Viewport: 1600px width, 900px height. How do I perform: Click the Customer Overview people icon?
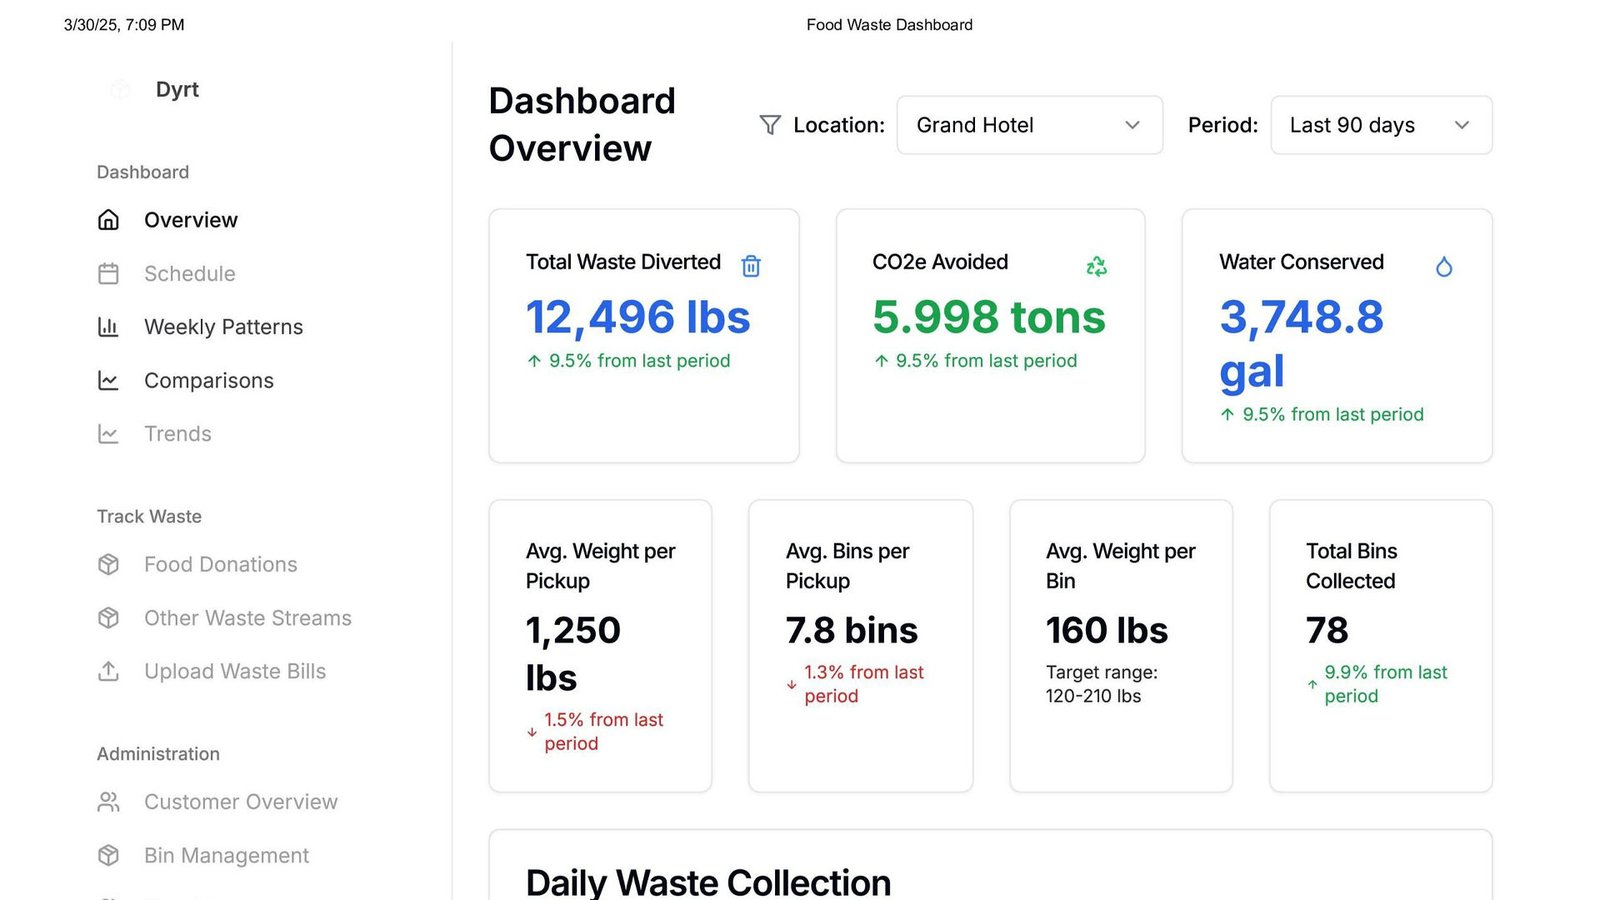coord(109,801)
